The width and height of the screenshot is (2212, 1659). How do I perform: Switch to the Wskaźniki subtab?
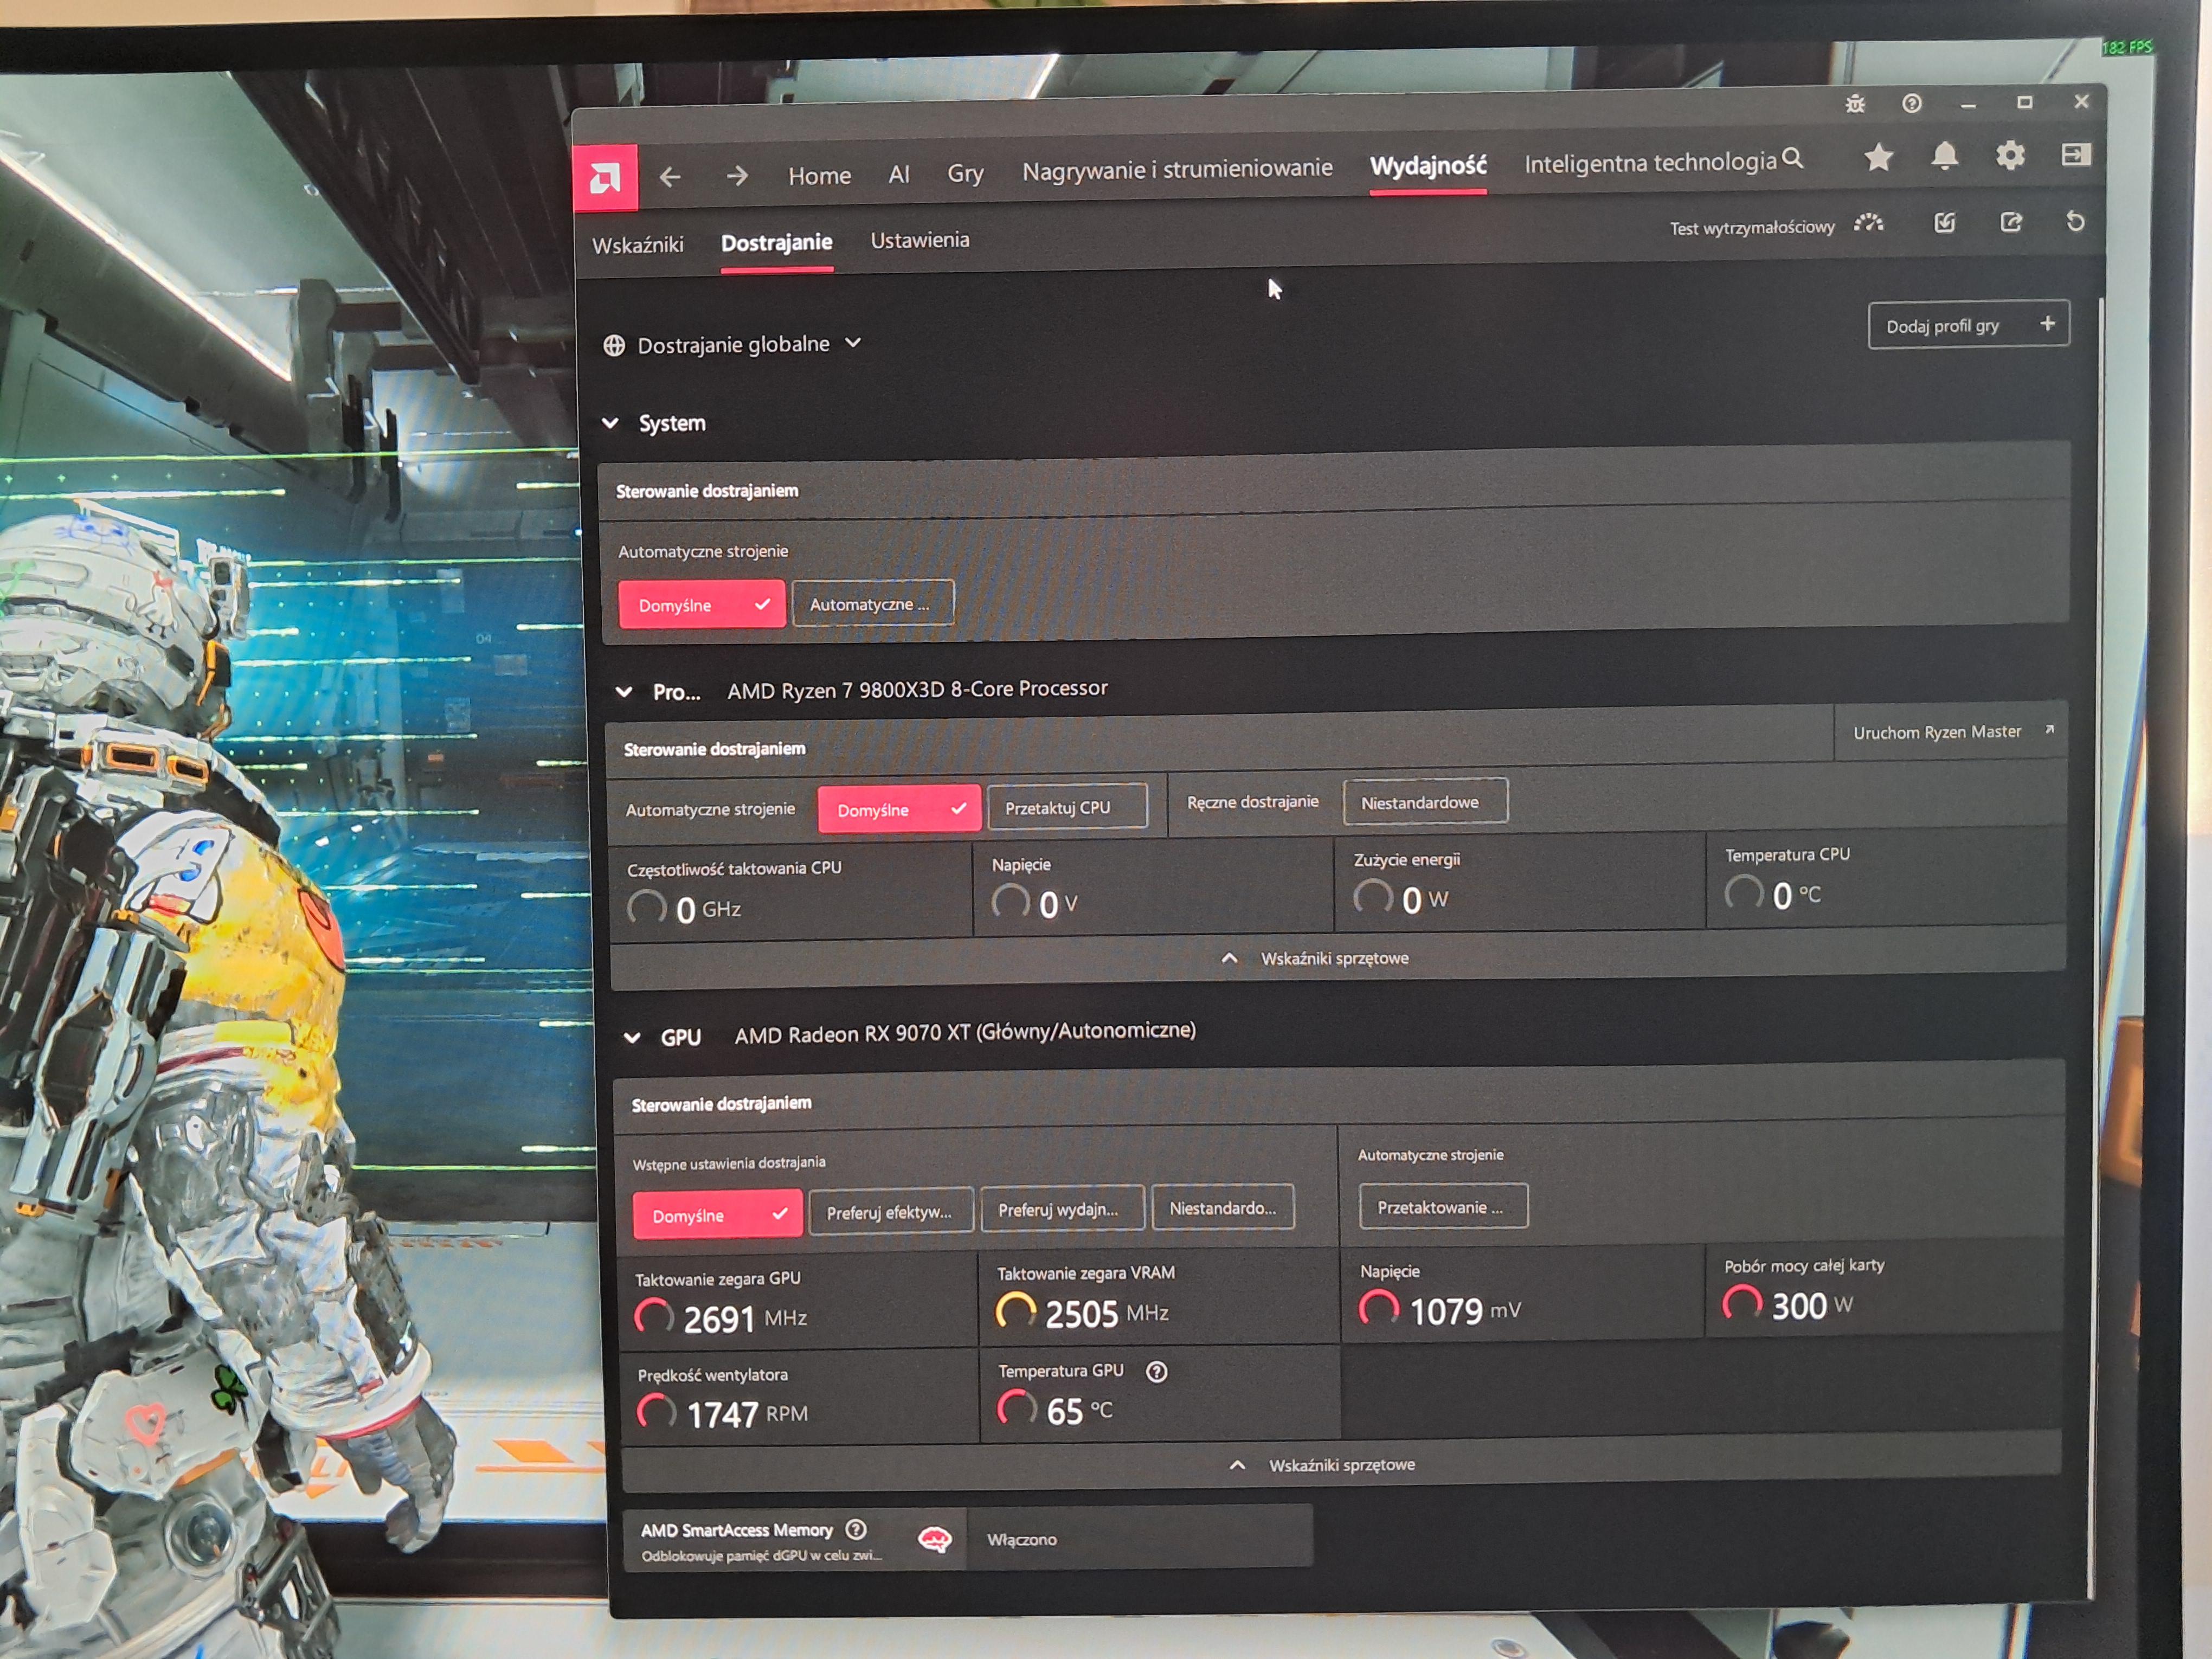[637, 245]
